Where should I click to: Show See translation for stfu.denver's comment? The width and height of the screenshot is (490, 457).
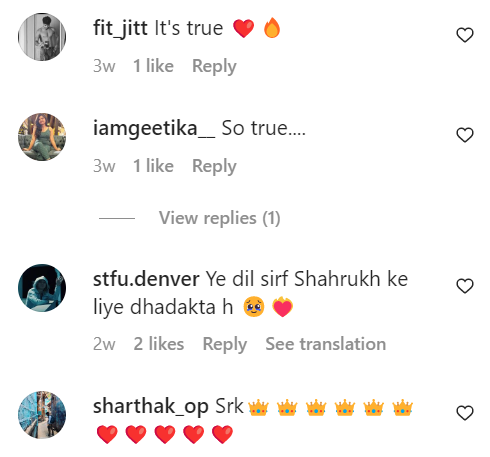pos(326,344)
